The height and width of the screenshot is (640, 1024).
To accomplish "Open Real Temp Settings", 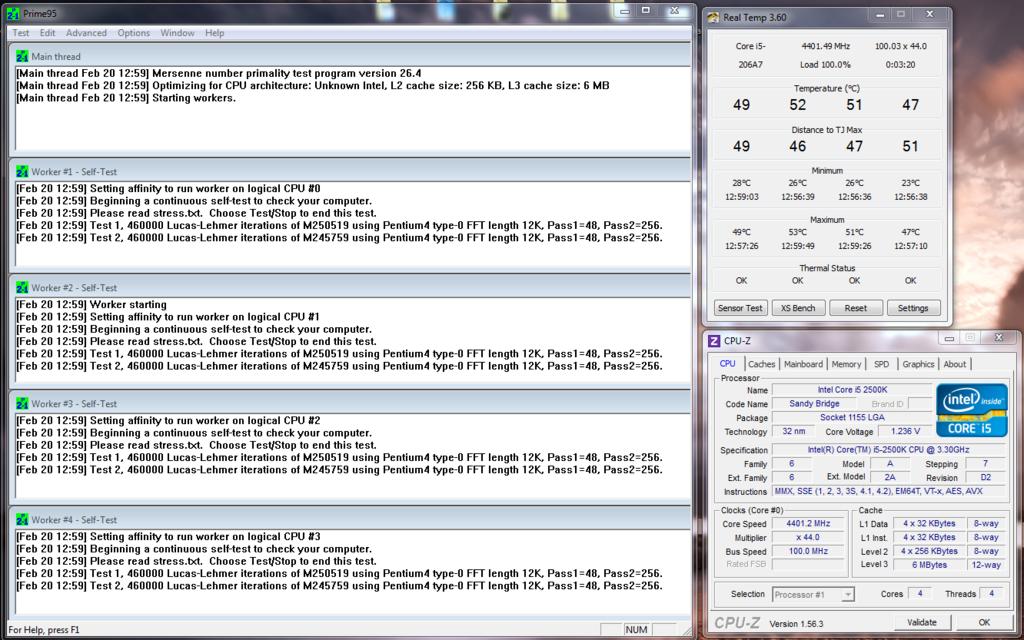I will [913, 308].
